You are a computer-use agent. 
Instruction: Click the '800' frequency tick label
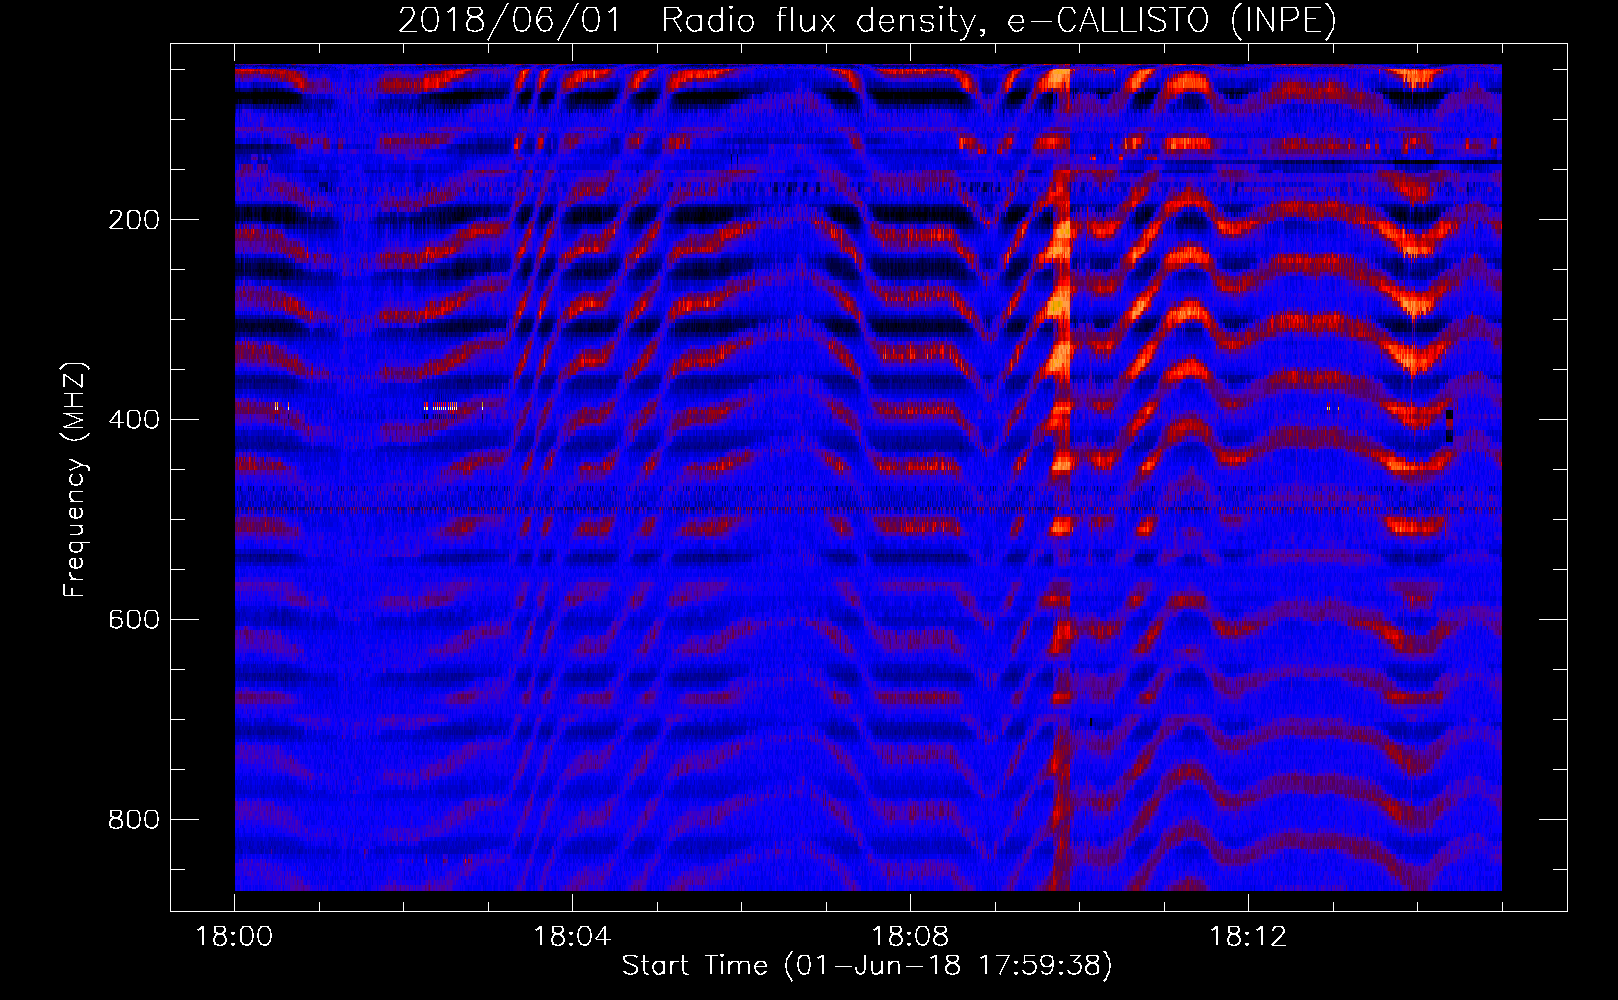(x=134, y=819)
